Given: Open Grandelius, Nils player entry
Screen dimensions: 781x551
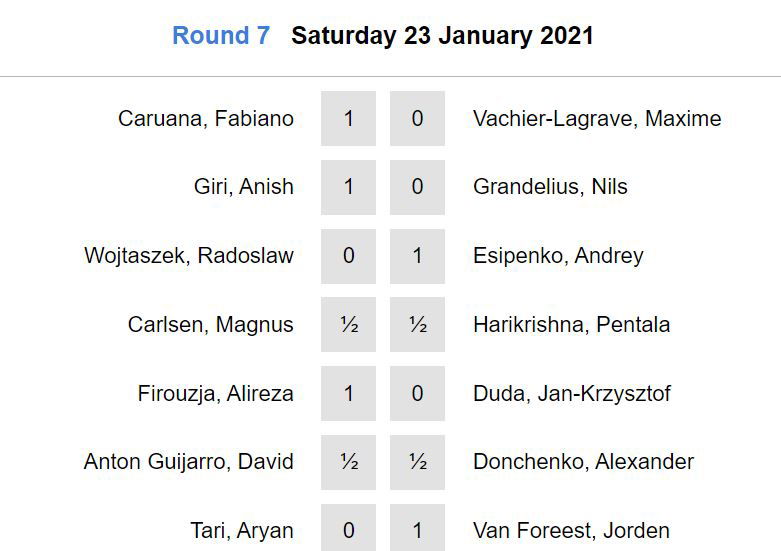Looking at the screenshot, I should (550, 187).
